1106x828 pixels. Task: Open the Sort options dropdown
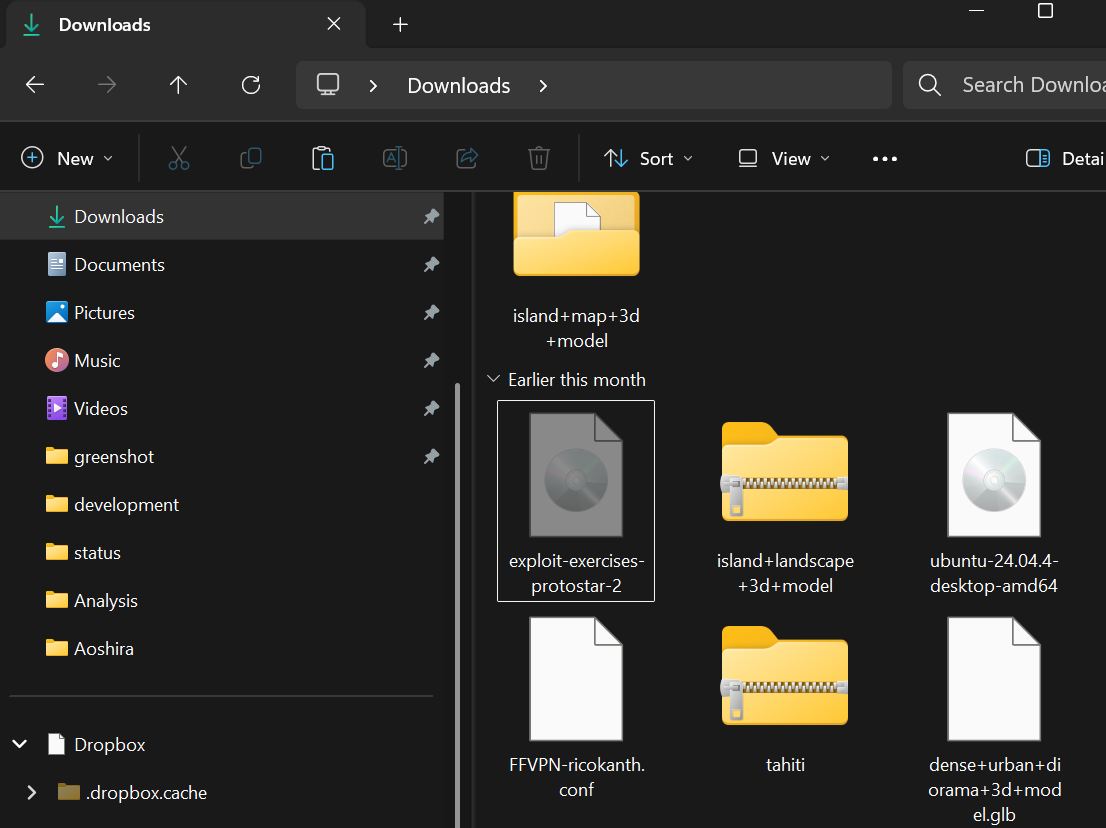tap(648, 158)
